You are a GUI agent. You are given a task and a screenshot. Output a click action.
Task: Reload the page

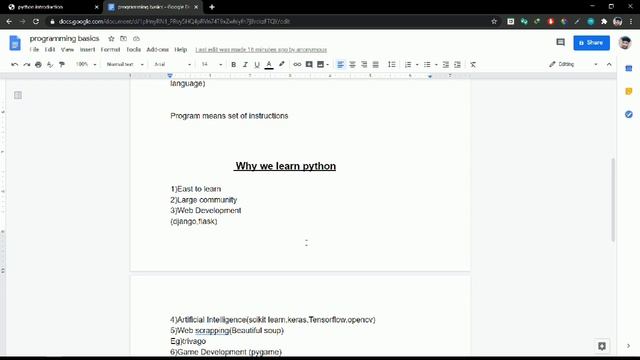click(36, 21)
